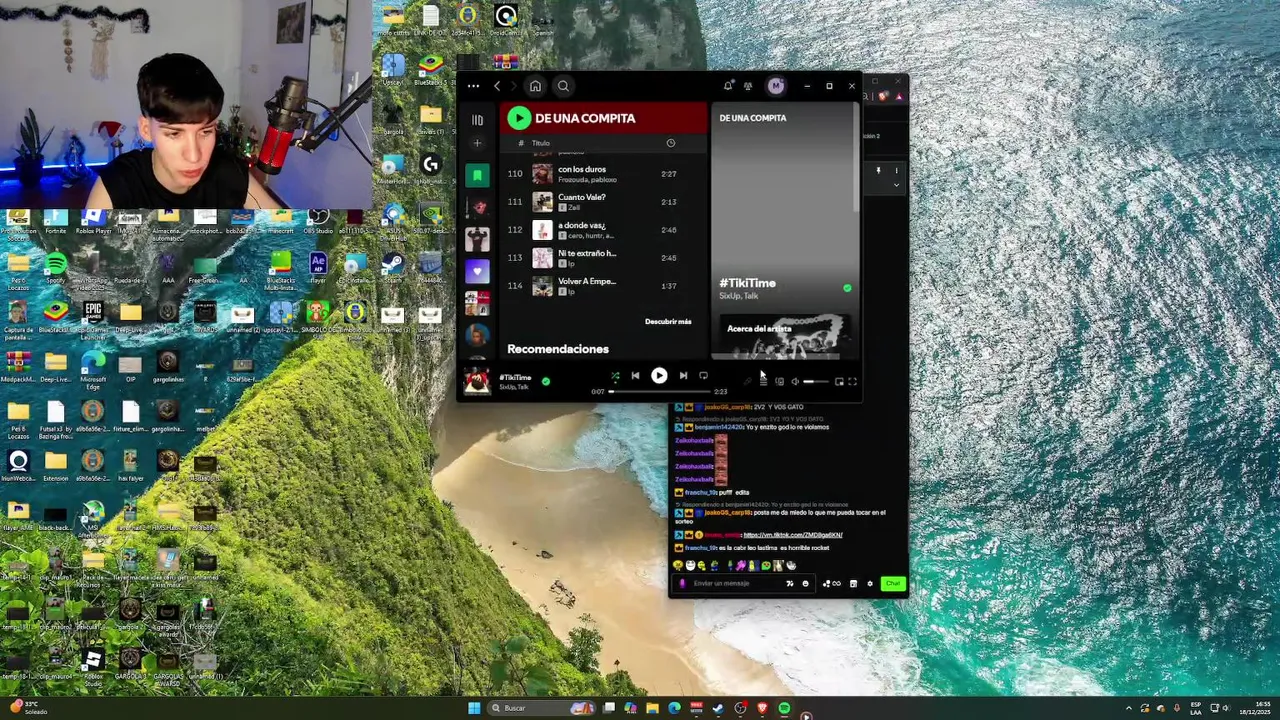Play the DE UNA COMPITA playlist
Image resolution: width=1280 pixels, height=720 pixels.
519,118
